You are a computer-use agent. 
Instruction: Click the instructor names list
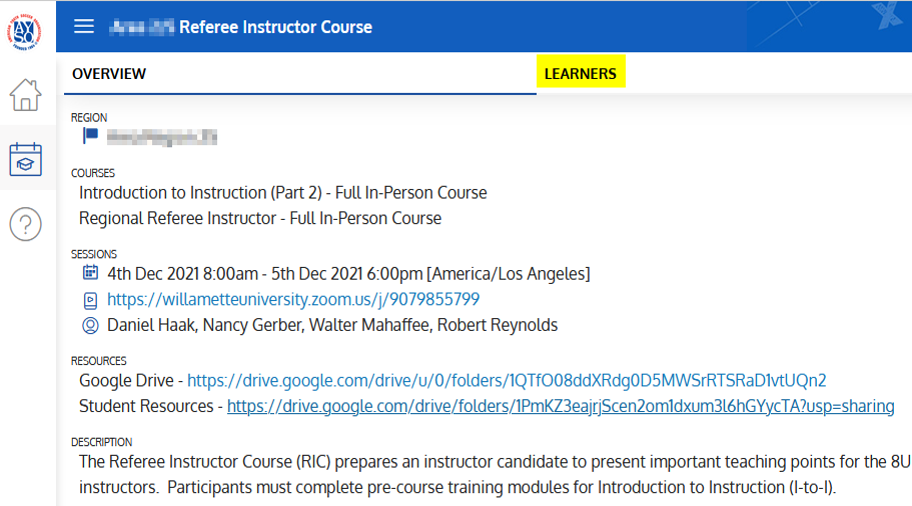[x=332, y=325]
